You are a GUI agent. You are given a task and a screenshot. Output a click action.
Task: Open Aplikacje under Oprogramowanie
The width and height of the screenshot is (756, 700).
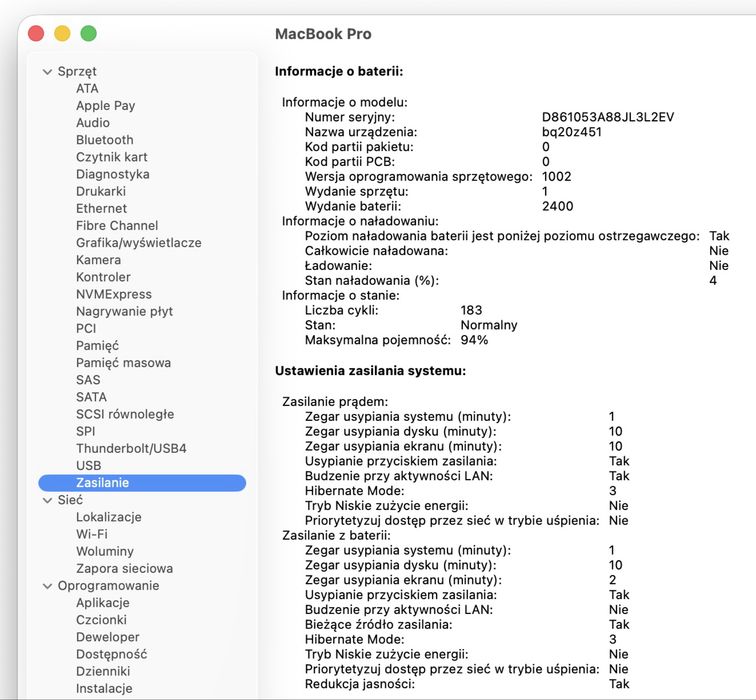103,603
